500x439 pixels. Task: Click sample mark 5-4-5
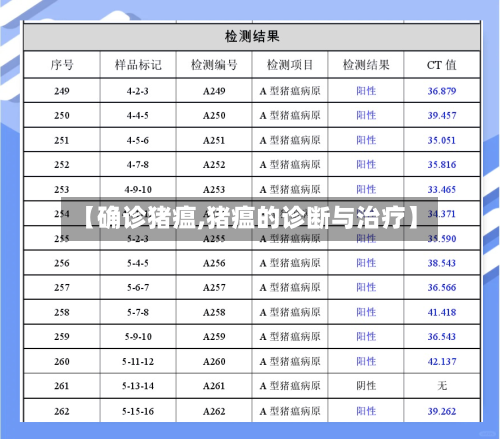[x=138, y=263]
